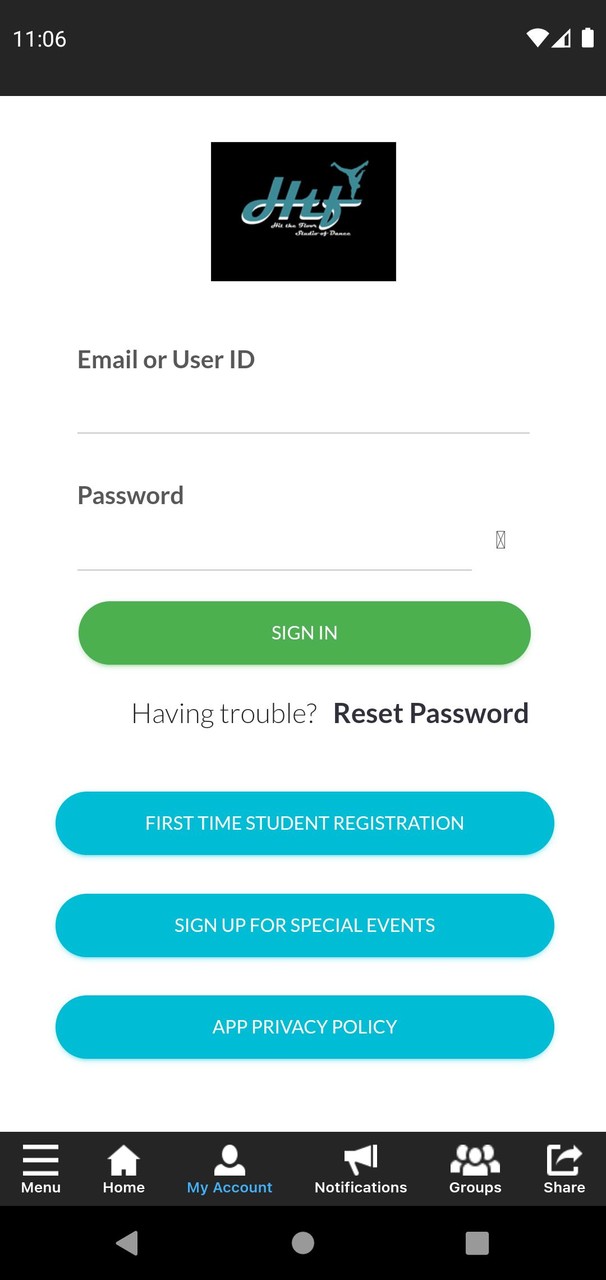Tap the Home house icon
The width and height of the screenshot is (606, 1280).
pos(124,1160)
